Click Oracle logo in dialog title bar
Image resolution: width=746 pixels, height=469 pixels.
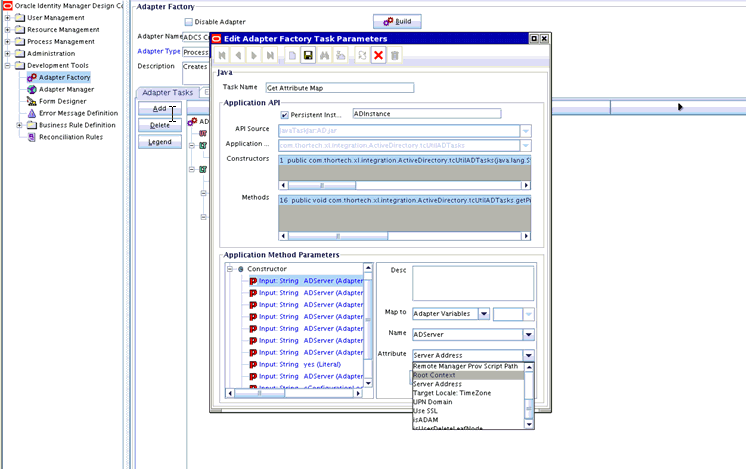point(216,39)
